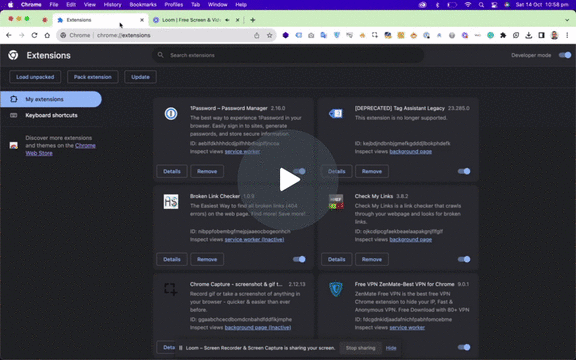576x360 pixels.
Task: Toggle the Chrome side panel icon
Action: 541,35
